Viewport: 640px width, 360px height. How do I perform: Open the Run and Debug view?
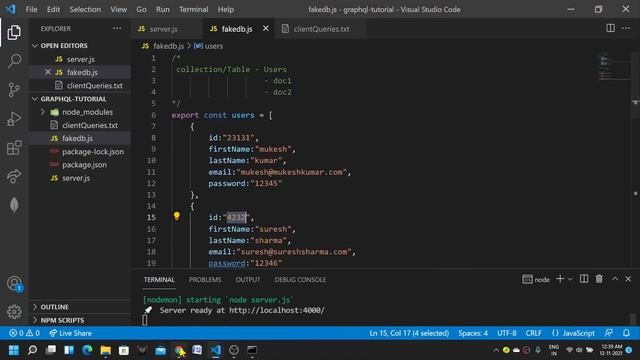(14, 119)
